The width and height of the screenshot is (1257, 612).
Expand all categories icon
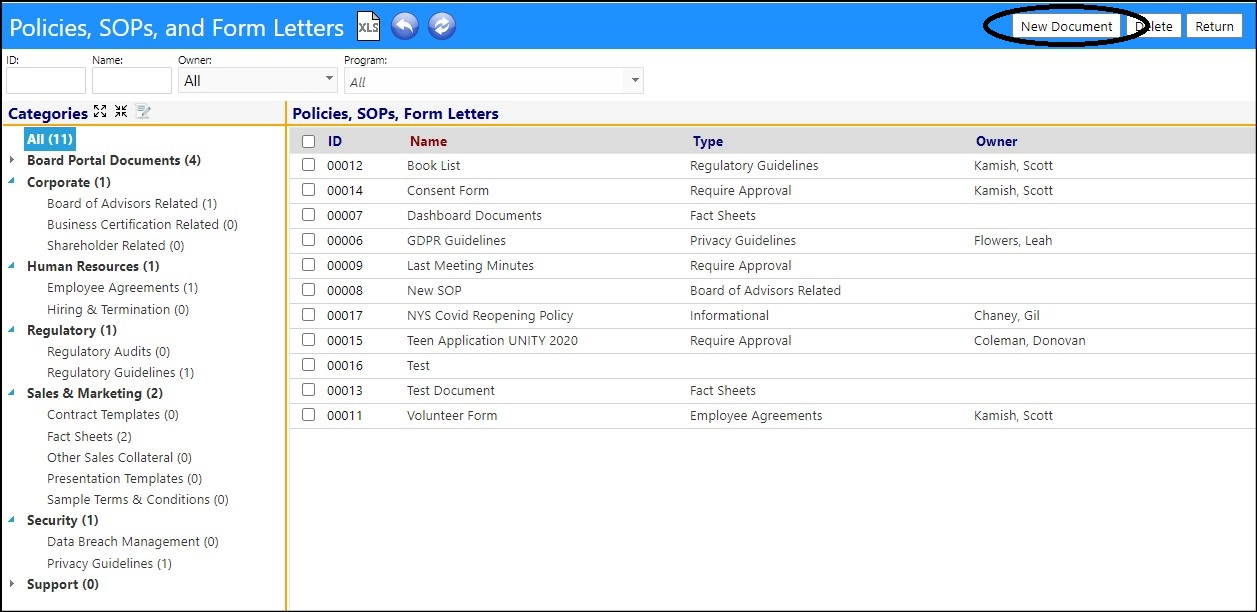coord(100,112)
